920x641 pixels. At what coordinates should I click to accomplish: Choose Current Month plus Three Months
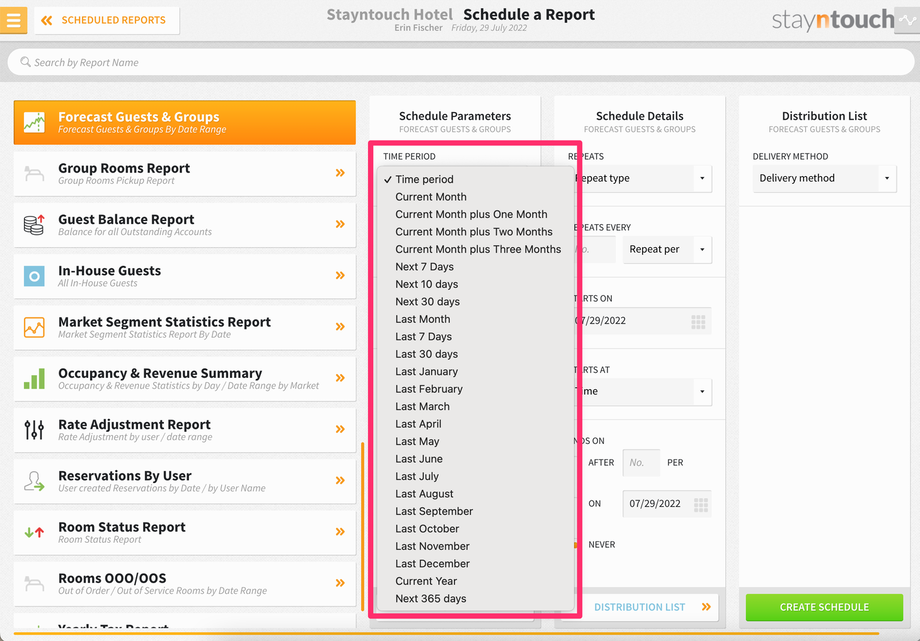coord(475,249)
